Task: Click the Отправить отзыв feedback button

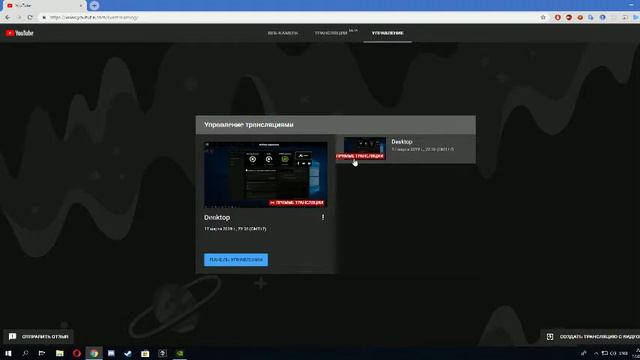Action: [x=38, y=337]
